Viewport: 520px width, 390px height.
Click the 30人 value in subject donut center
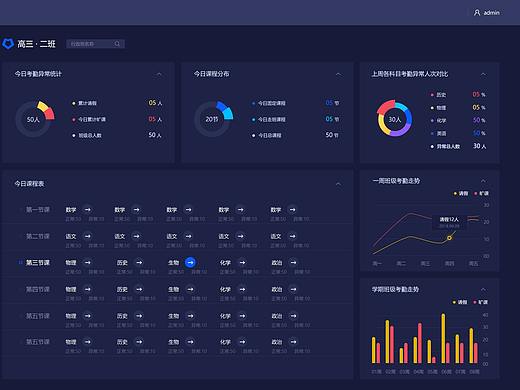click(395, 119)
